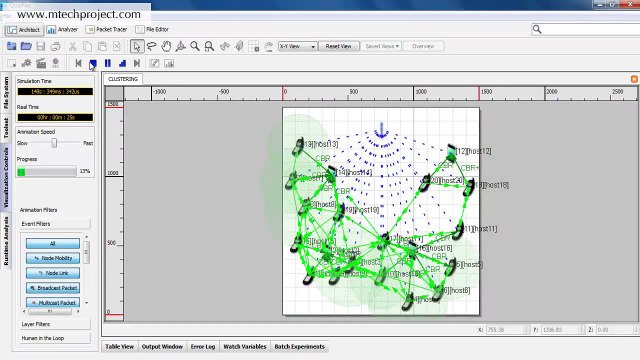Click the stop simulation button

tap(93, 63)
